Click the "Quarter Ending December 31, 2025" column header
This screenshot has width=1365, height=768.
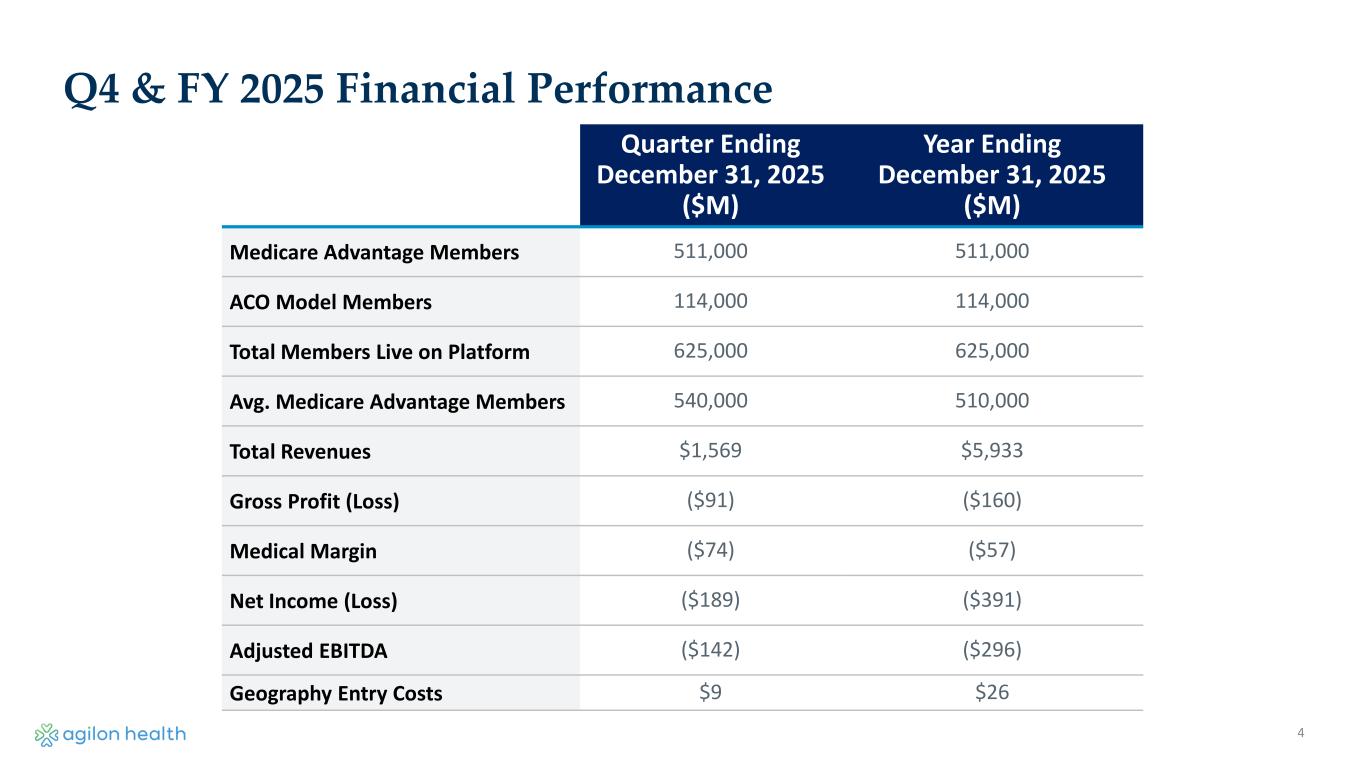point(710,174)
